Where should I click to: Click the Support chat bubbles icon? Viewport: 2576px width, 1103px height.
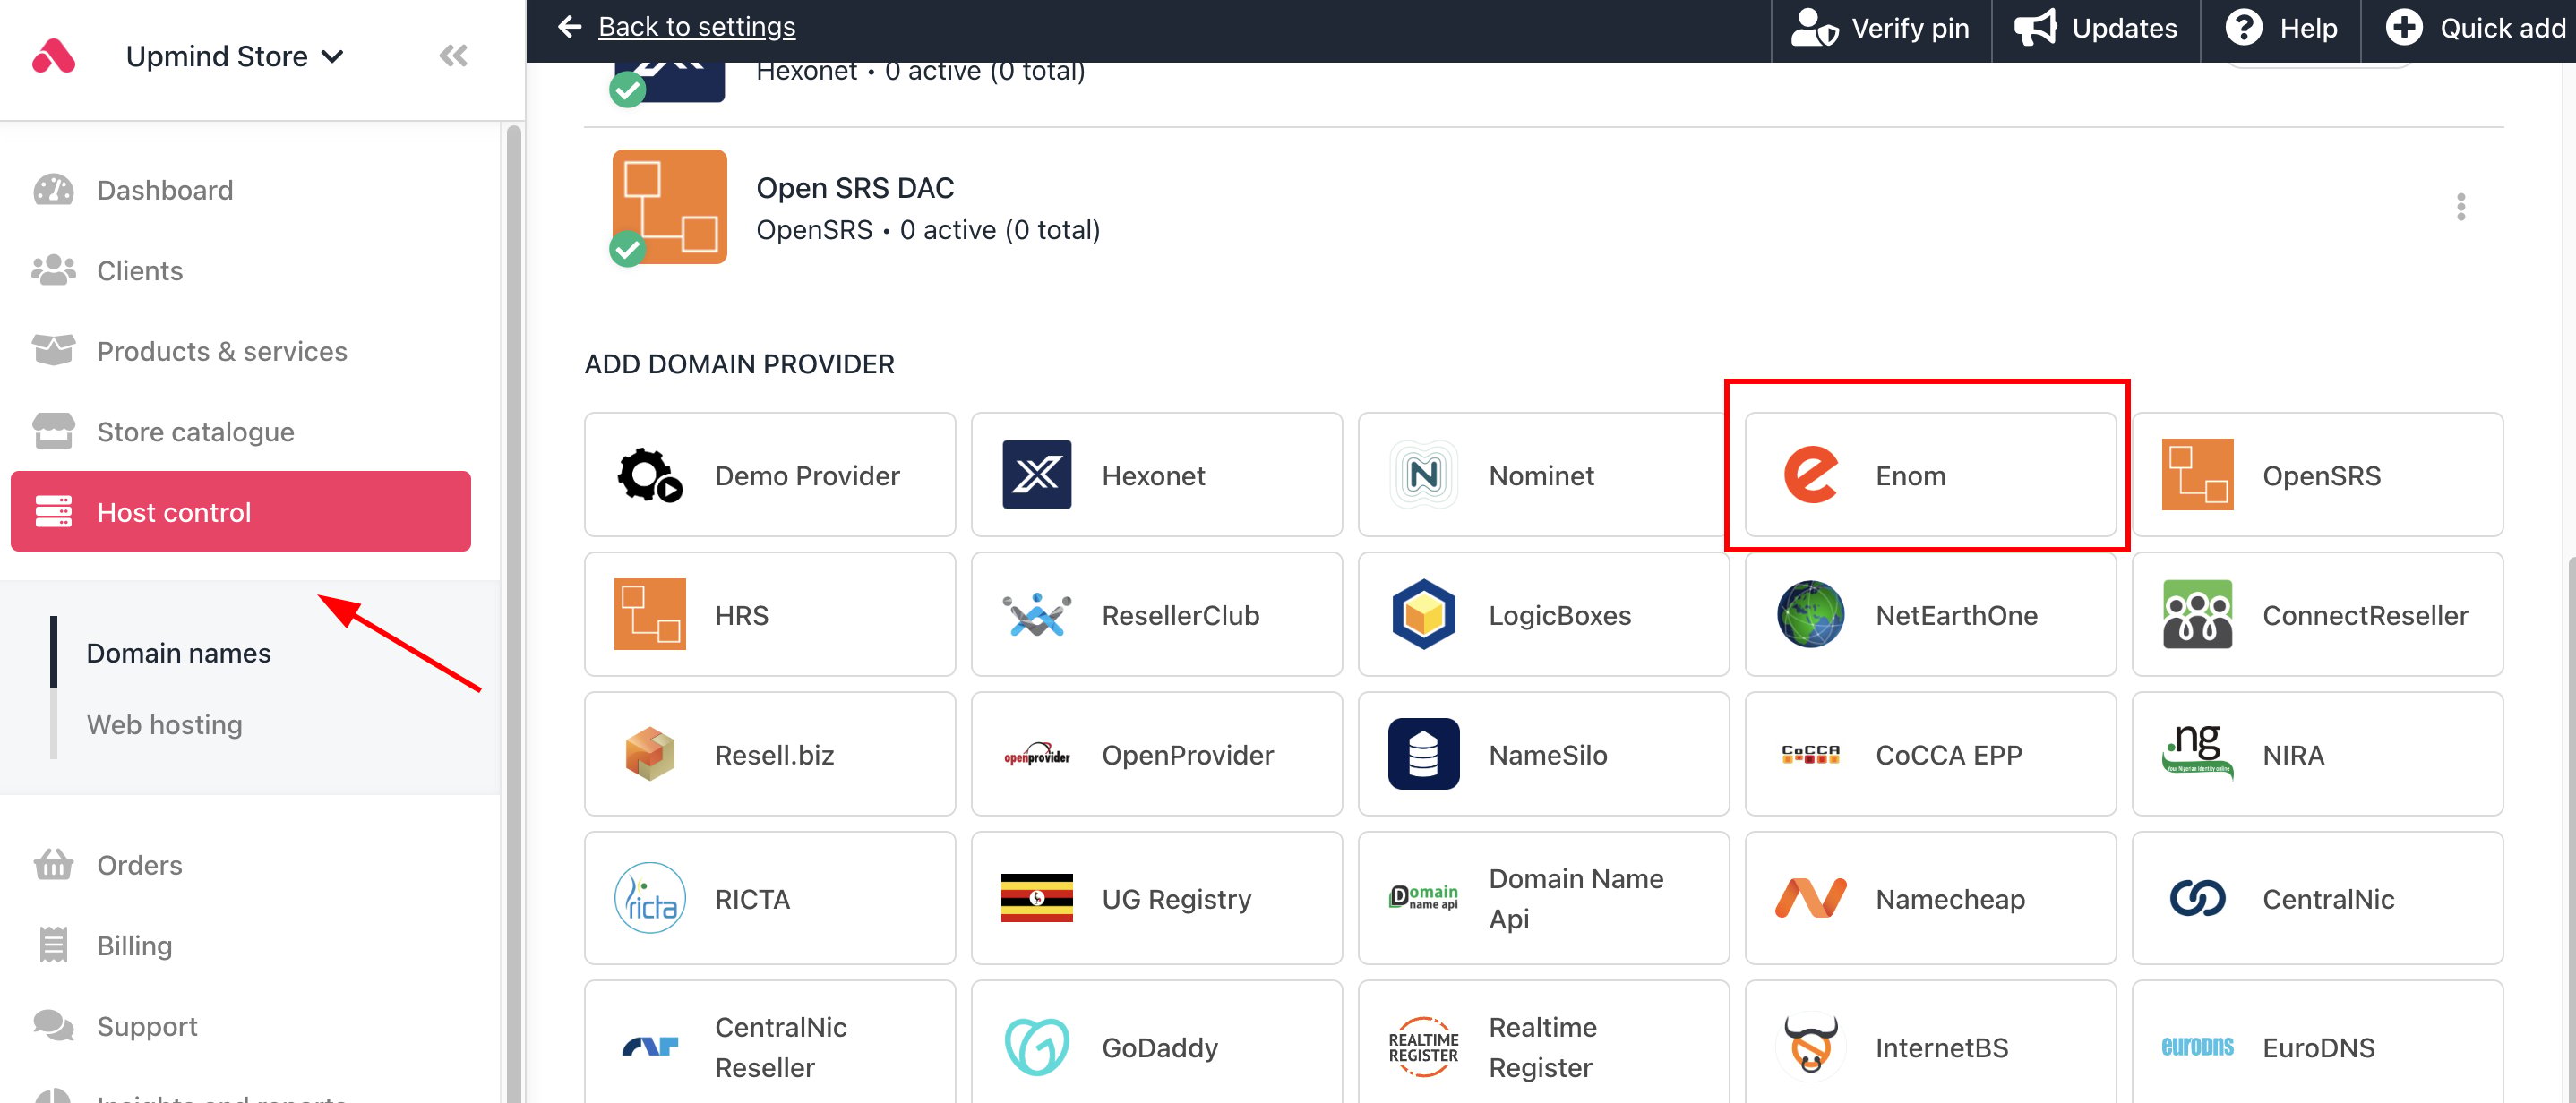(53, 1025)
